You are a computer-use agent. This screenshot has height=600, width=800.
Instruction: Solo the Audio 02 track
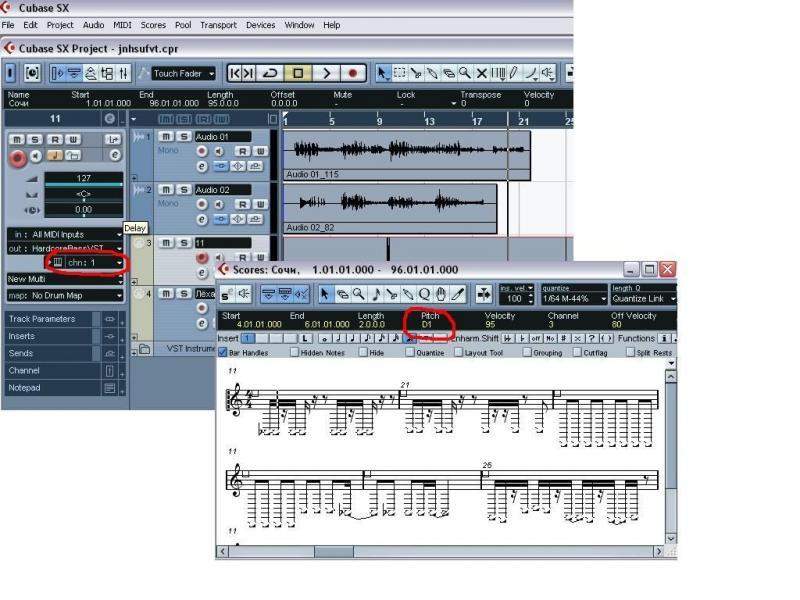coord(184,190)
